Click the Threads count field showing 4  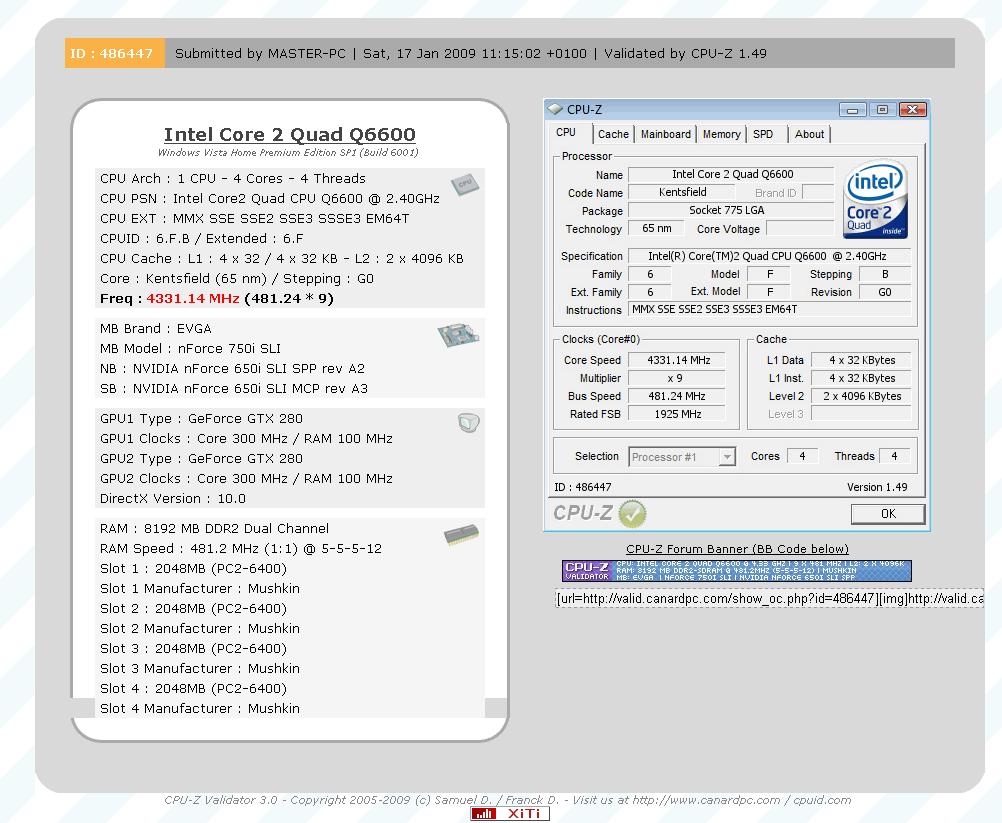(894, 456)
